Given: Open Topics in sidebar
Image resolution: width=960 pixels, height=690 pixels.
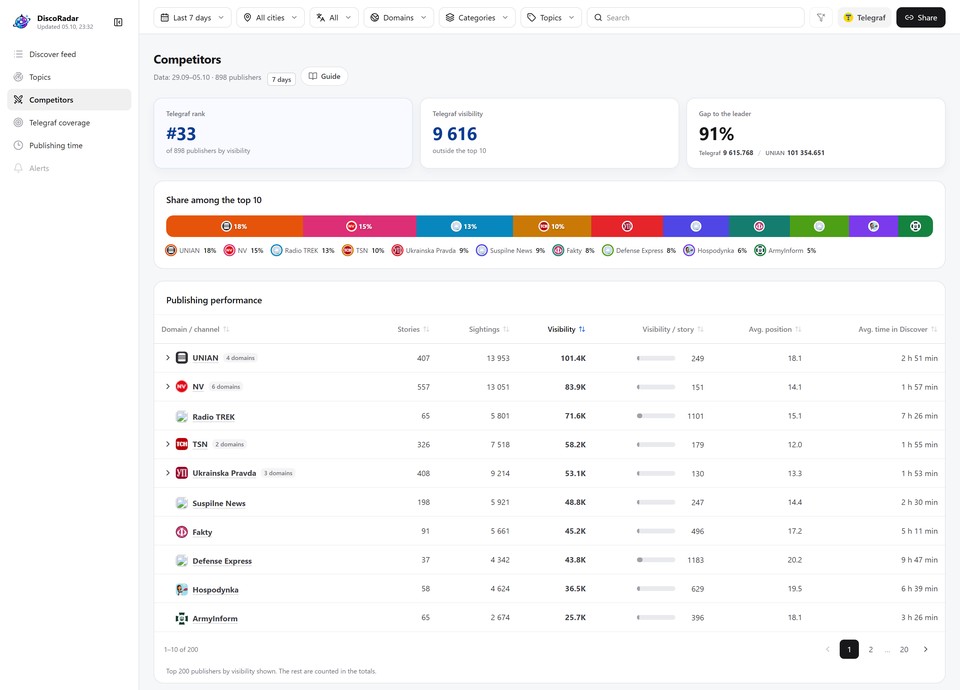Looking at the screenshot, I should pos(69,77).
